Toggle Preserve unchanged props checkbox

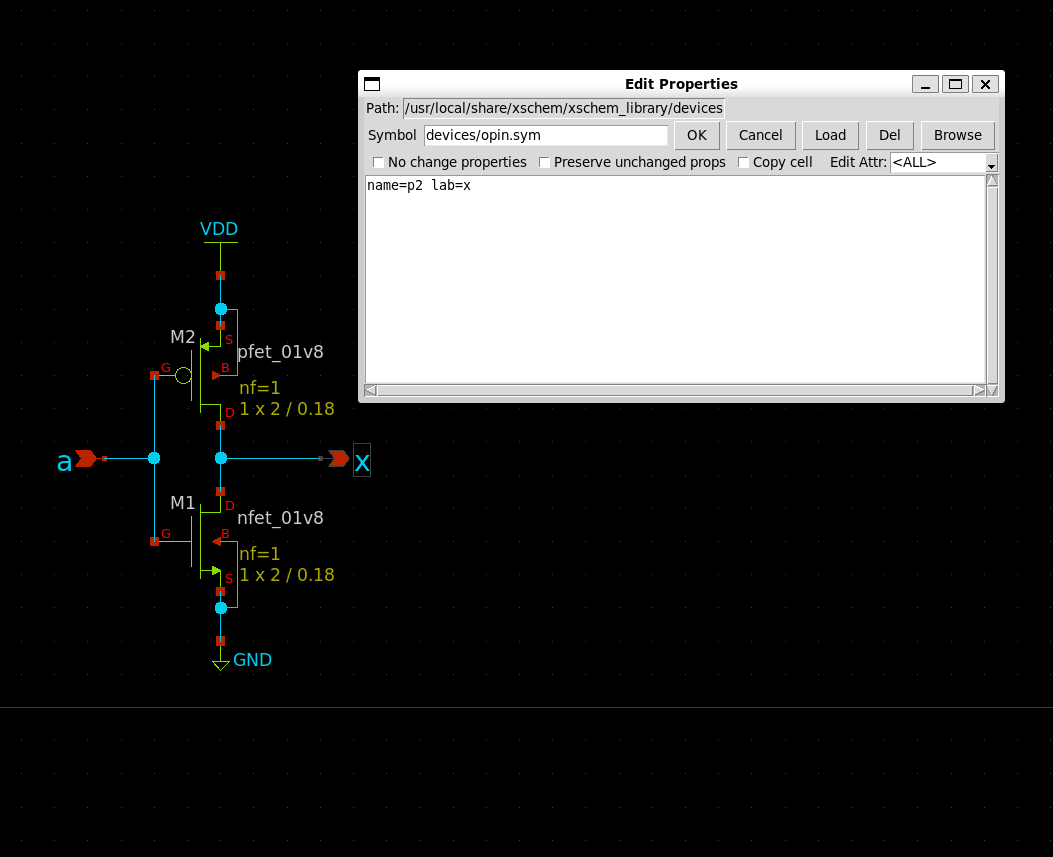545,162
